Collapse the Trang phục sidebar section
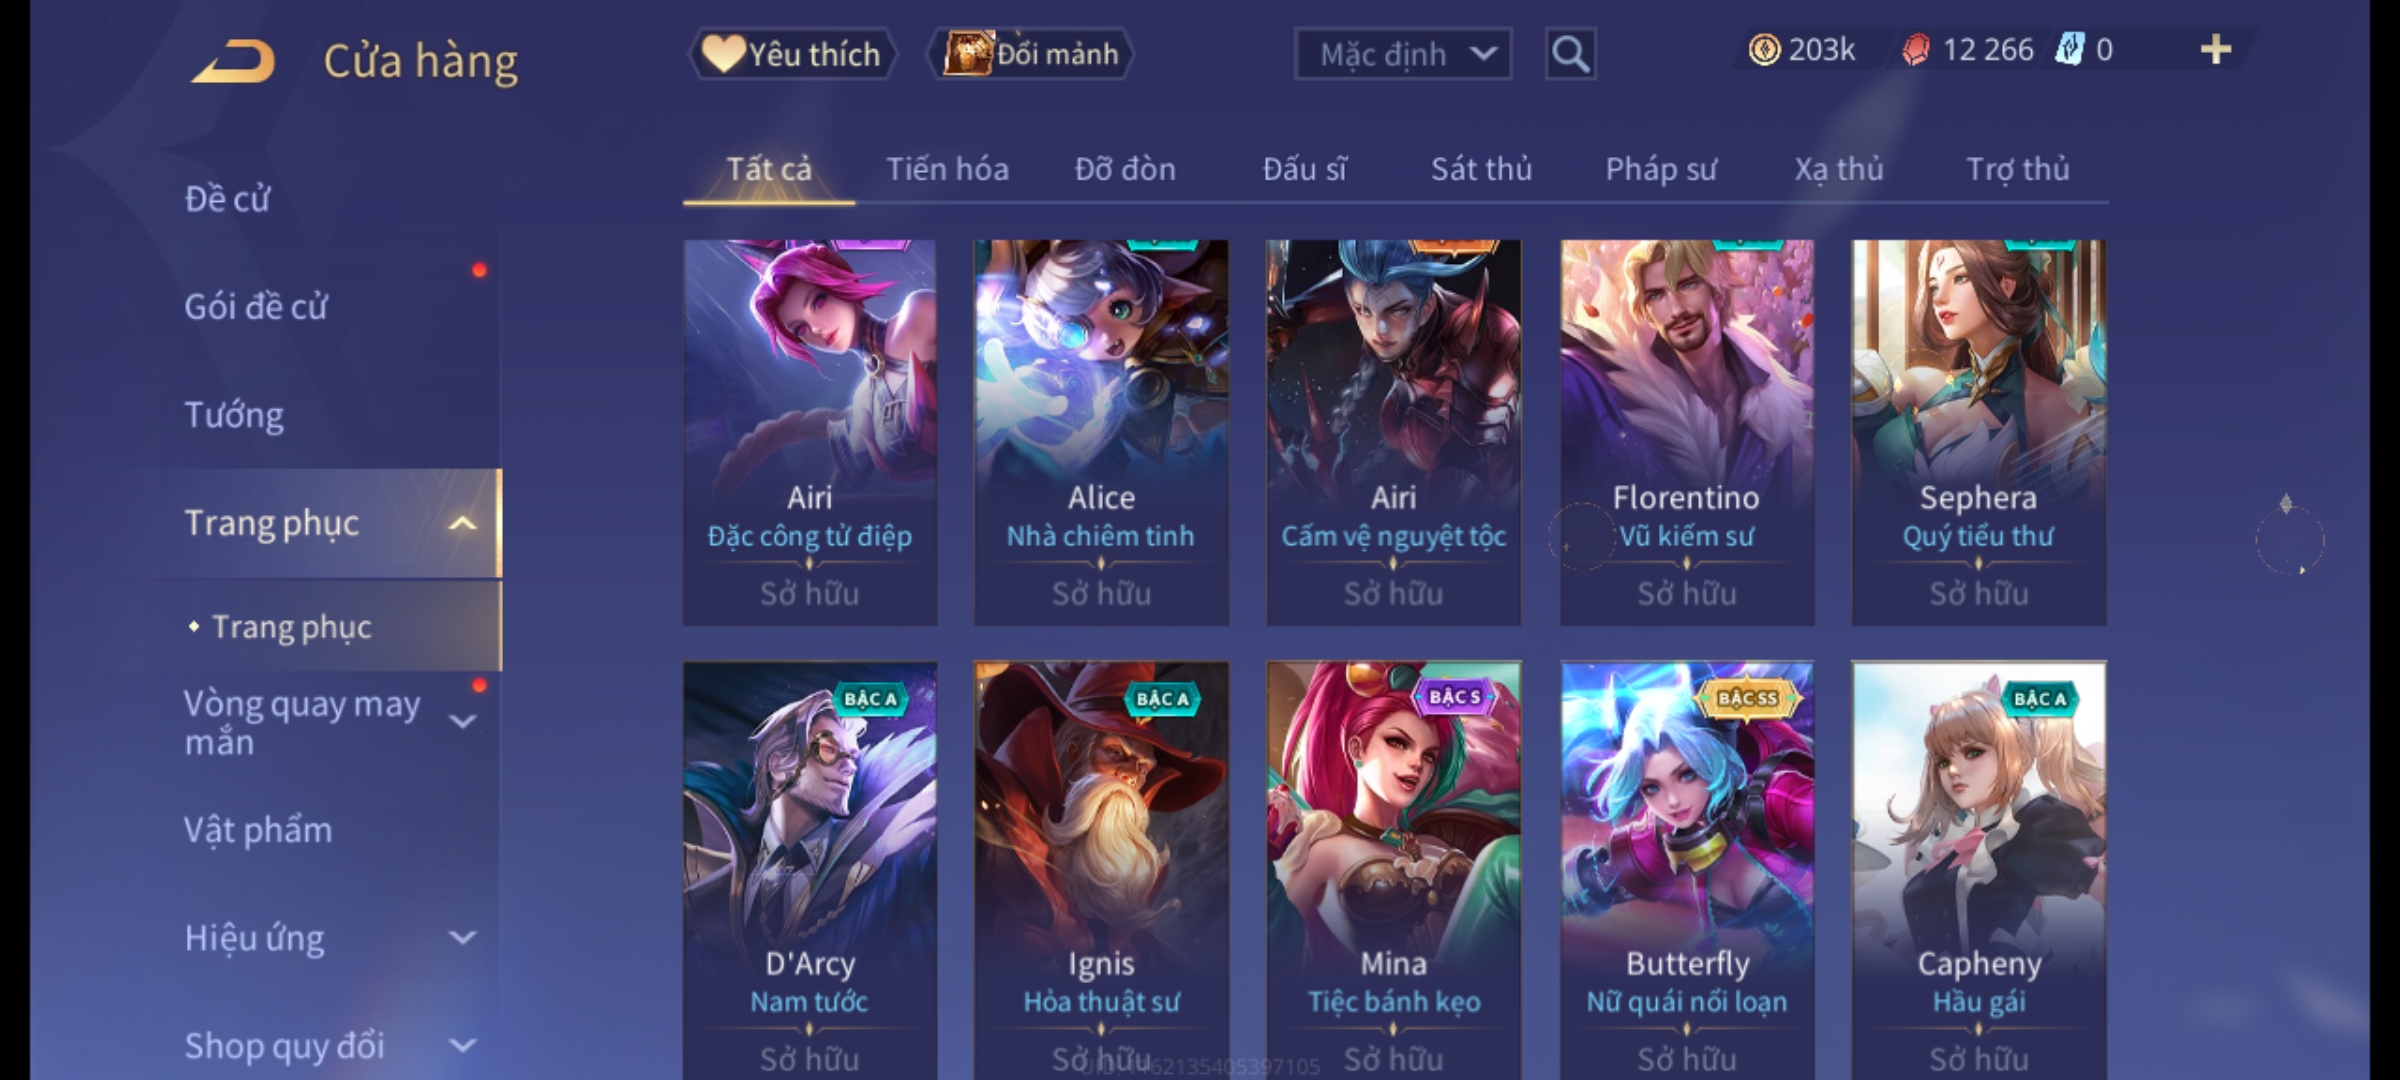The width and height of the screenshot is (2400, 1080). point(462,523)
